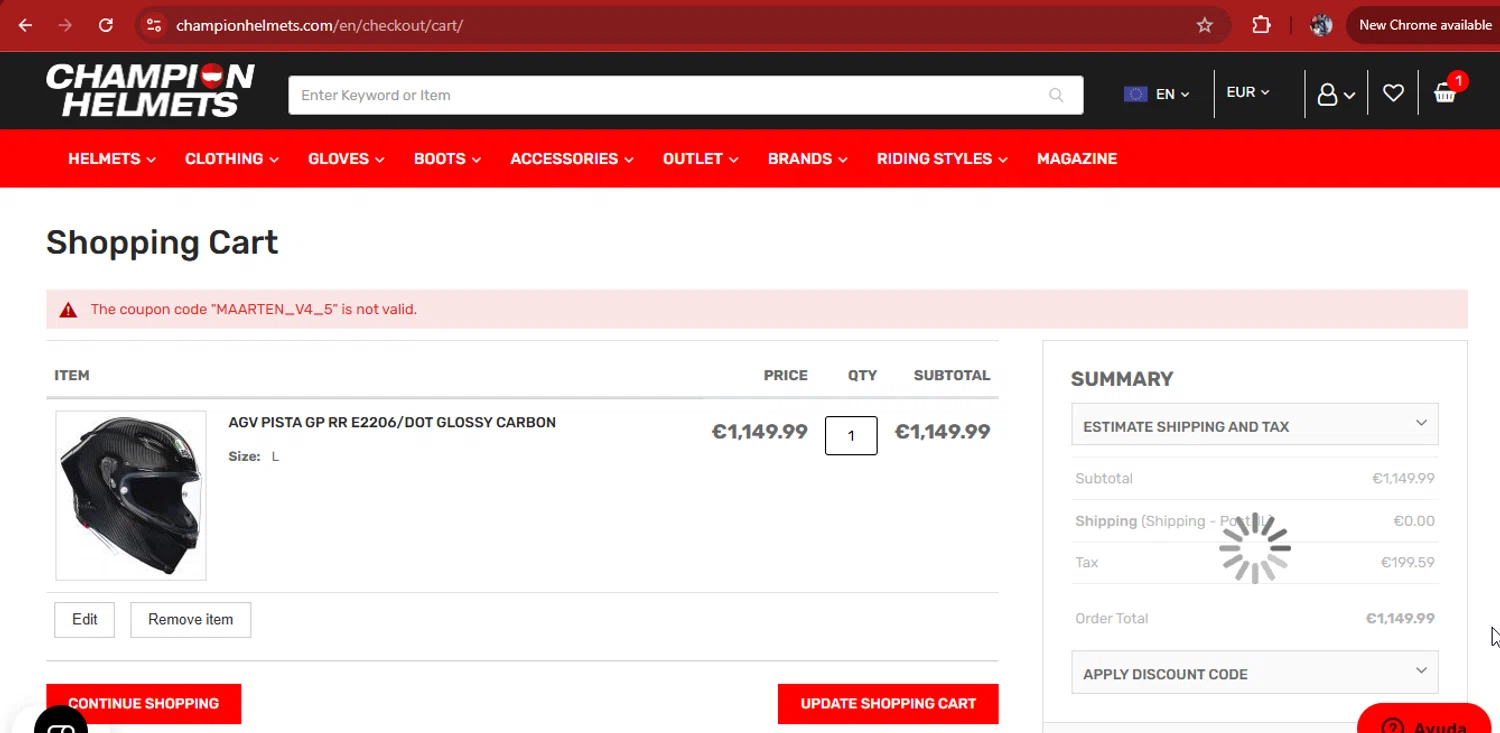The image size is (1500, 733).
Task: Open the GLOVES menu
Action: click(346, 159)
